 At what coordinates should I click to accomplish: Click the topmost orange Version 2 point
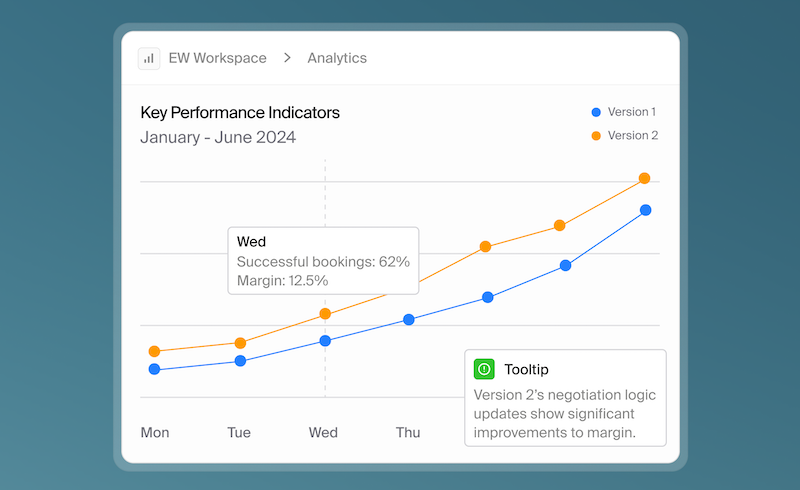644,178
